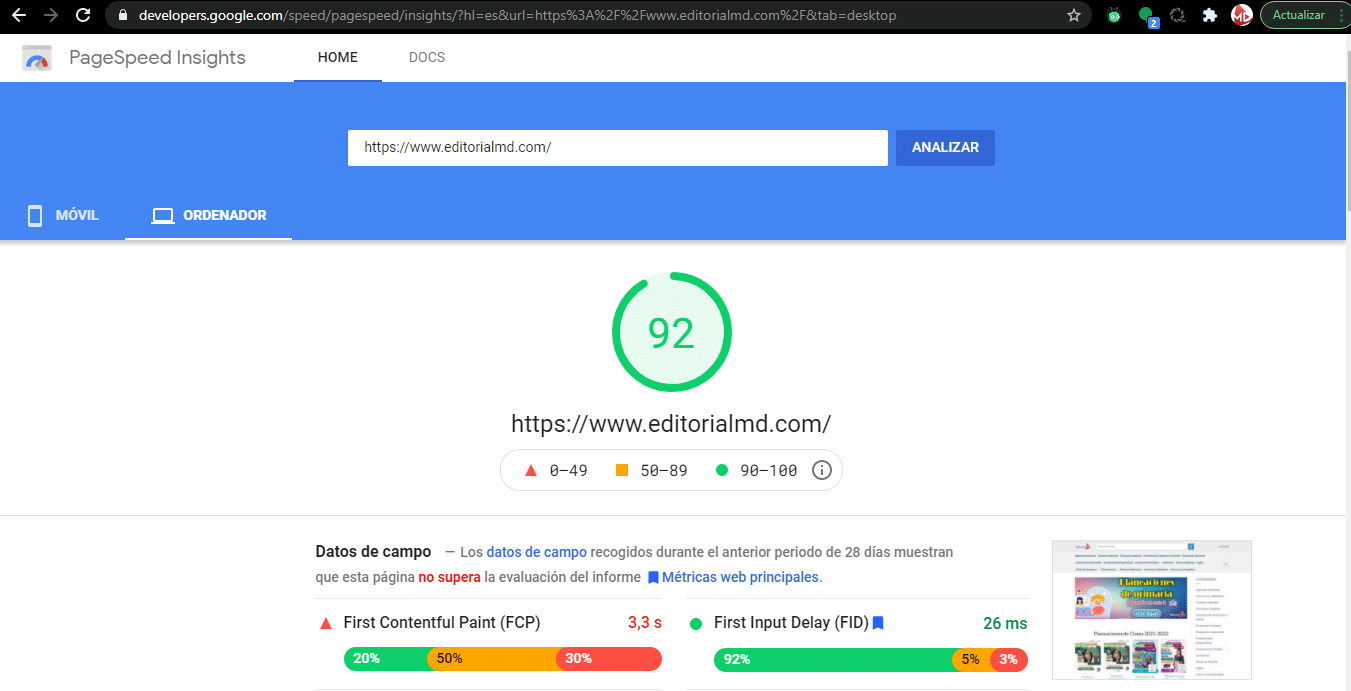Click the info icon next to score legend
The width and height of the screenshot is (1351, 691).
point(821,469)
